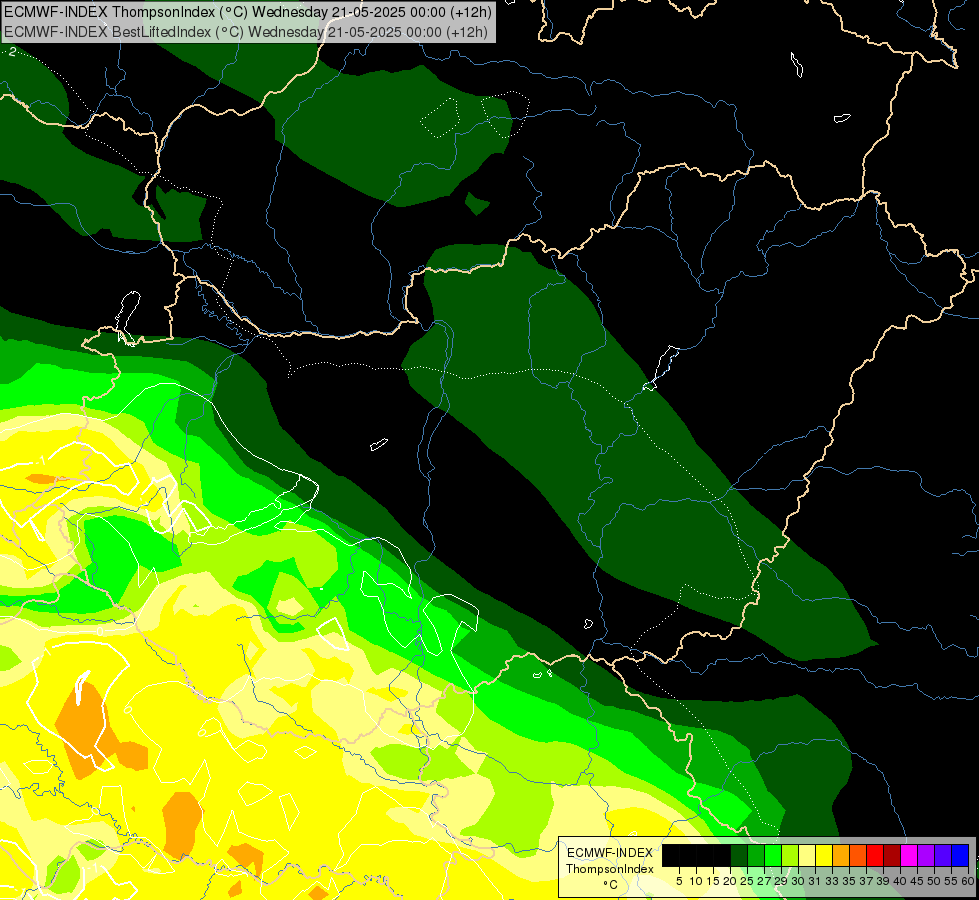
Task: Click the orange-red 35–37 legend swatch
Action: click(x=858, y=855)
